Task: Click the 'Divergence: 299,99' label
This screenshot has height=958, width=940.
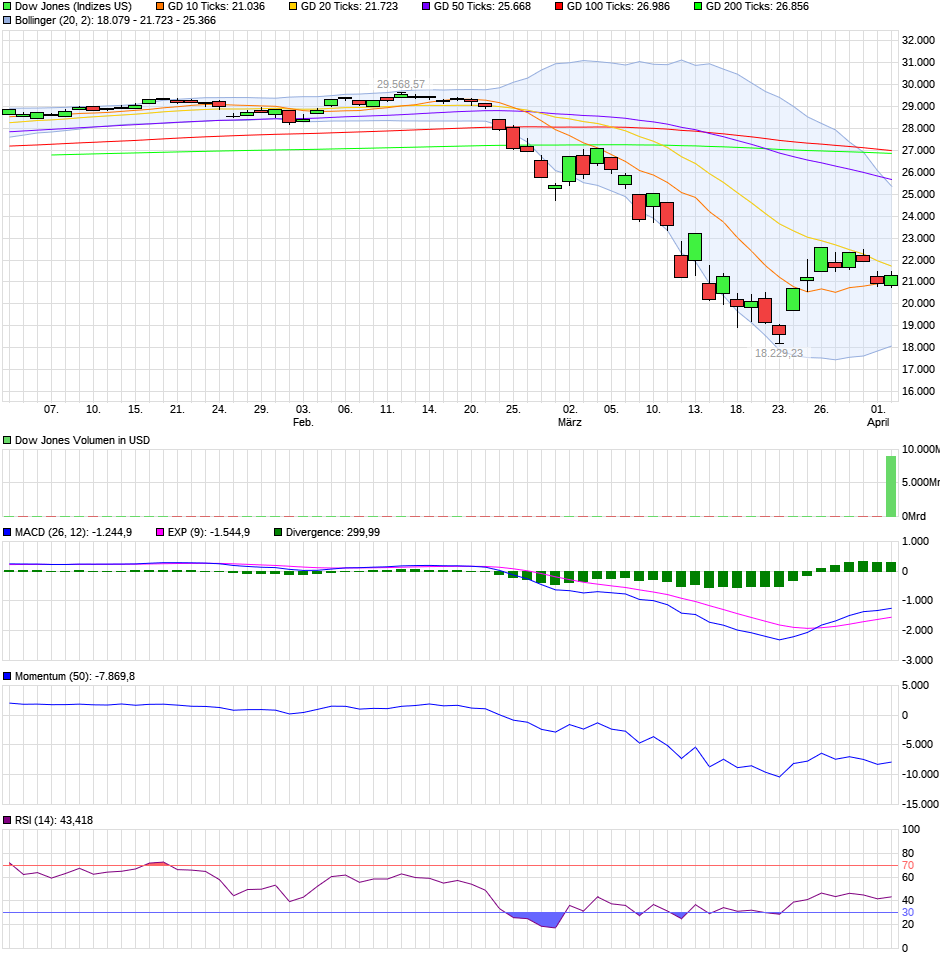Action: 333,532
